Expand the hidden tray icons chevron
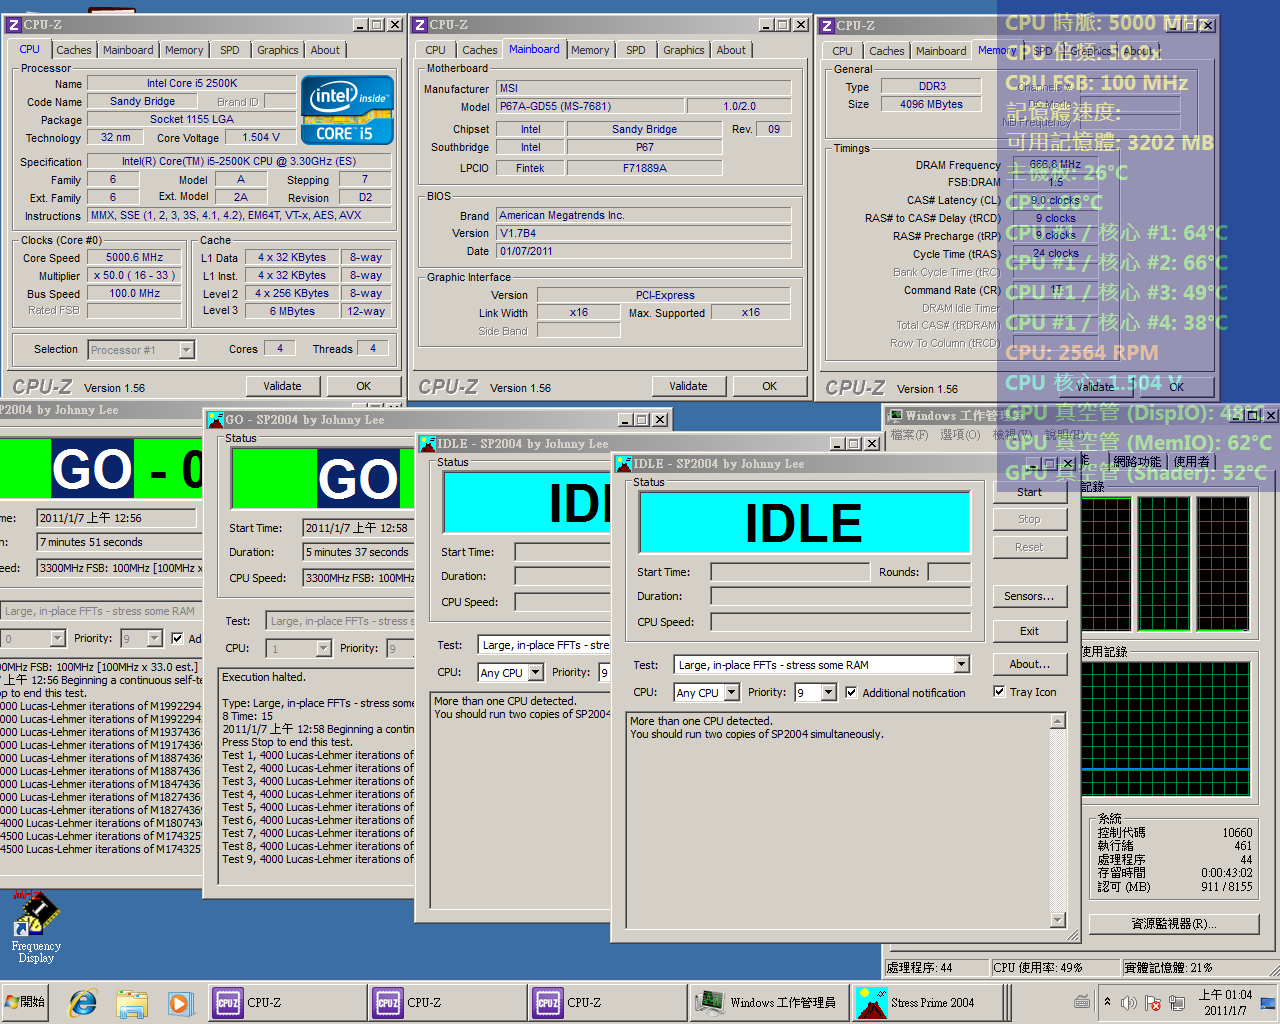 pos(1107,1002)
